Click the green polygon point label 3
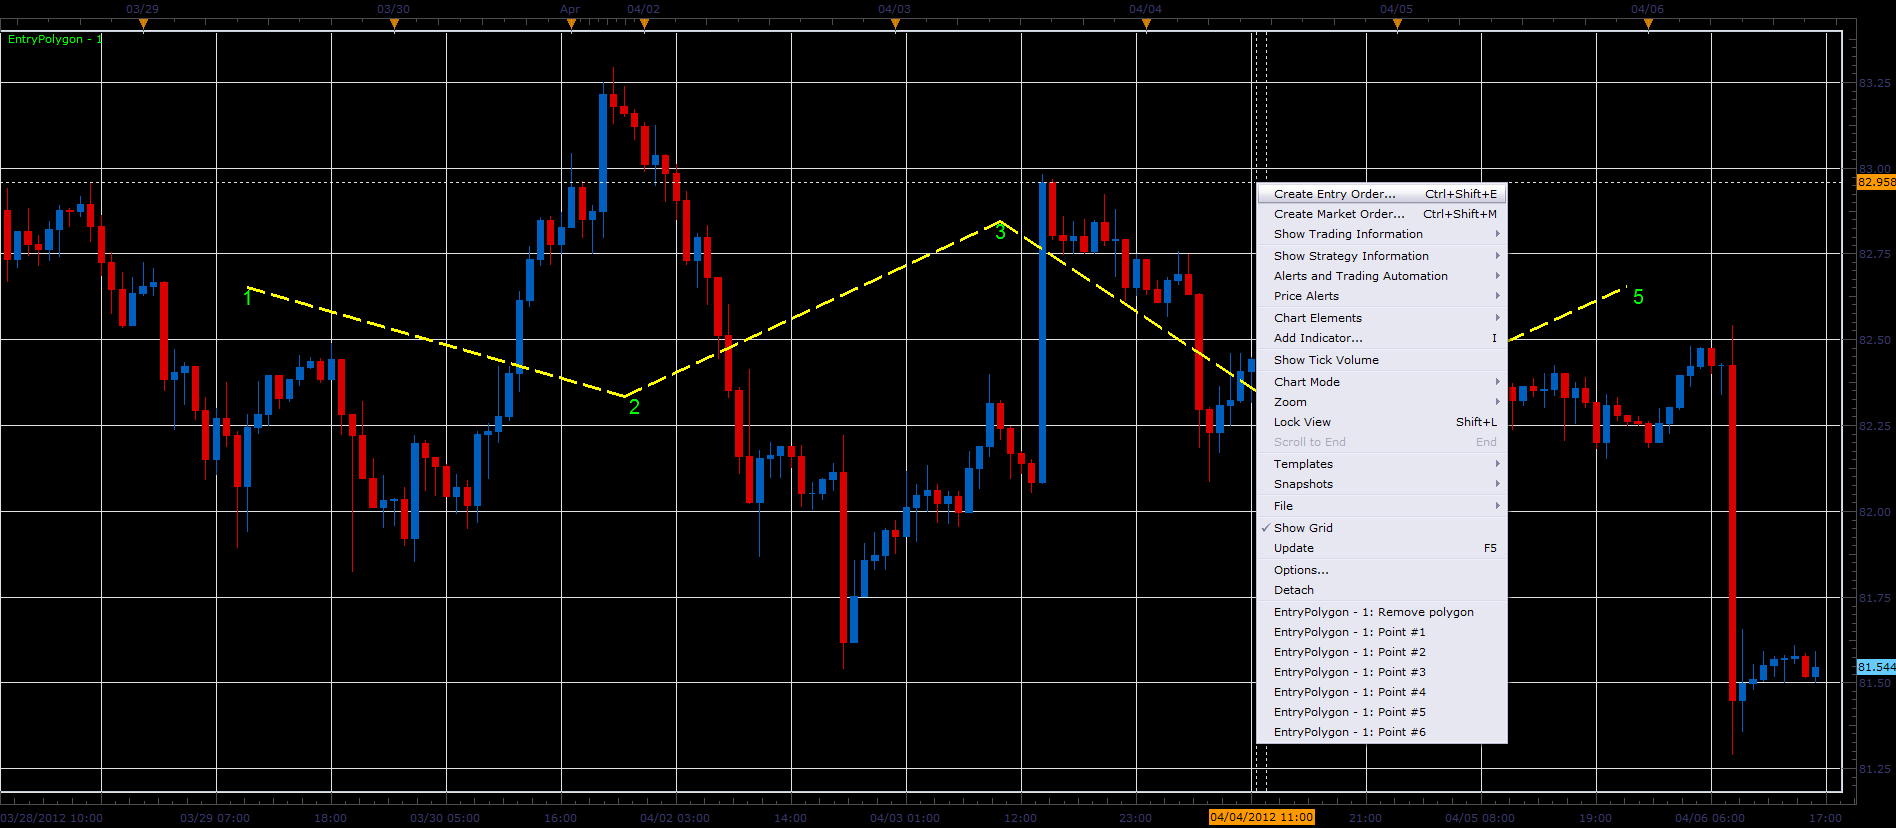The image size is (1896, 828). 1000,232
